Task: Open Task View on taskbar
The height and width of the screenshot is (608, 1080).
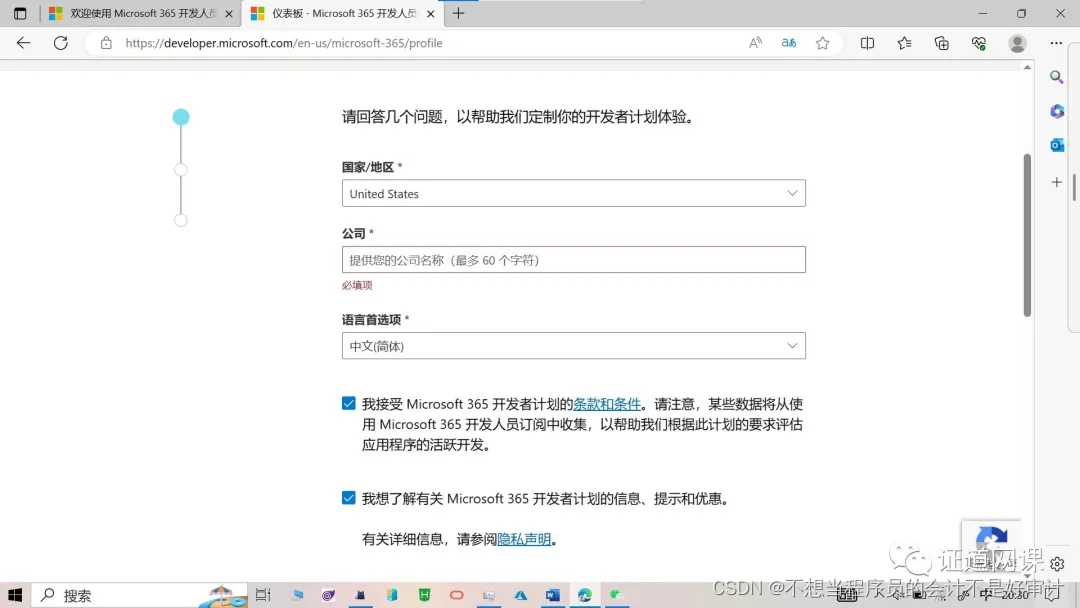Action: [262, 595]
